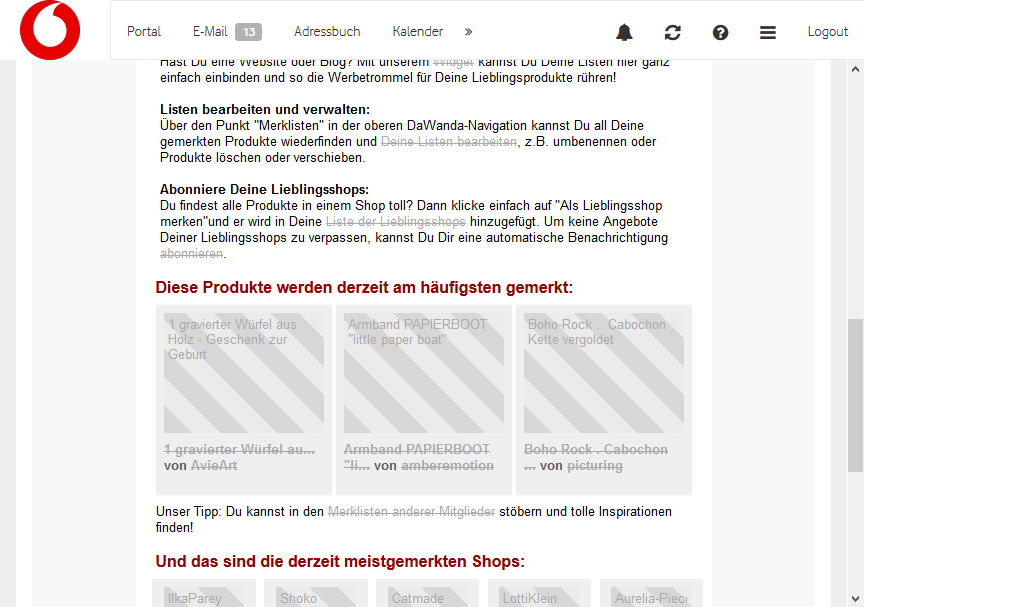Click the E-Mail unread count badge 13

pos(249,31)
